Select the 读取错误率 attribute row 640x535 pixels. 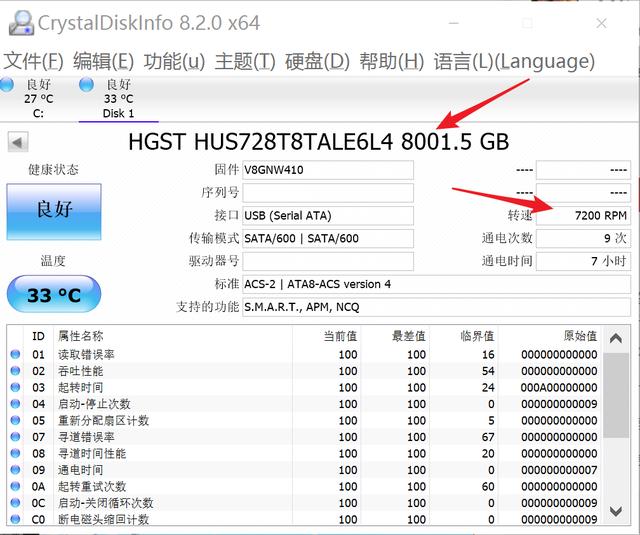click(x=305, y=354)
